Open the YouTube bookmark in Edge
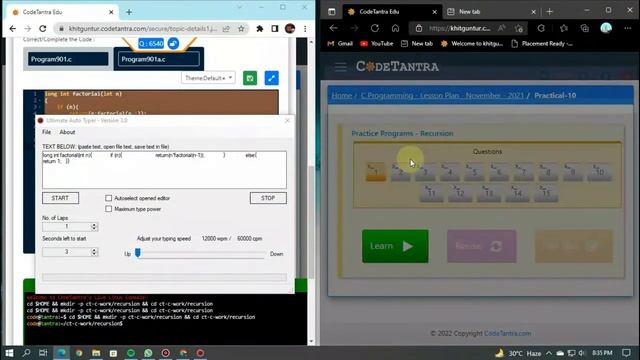 377,44
